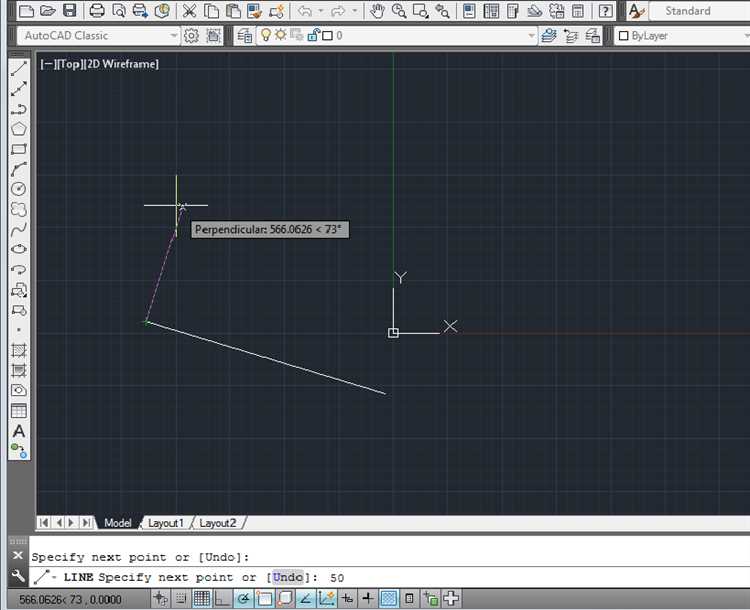Select the Revision Cloud tool
Viewport: 750px width, 610px height.
click(19, 209)
